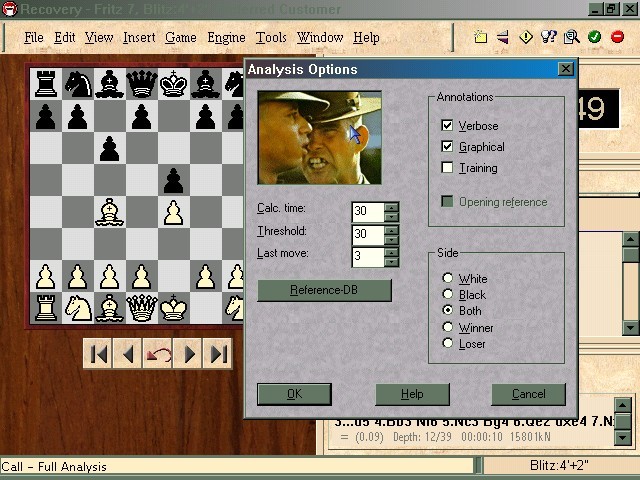The width and height of the screenshot is (640, 480).
Task: Decrease Last move with down spinner arrow
Action: click(391, 262)
